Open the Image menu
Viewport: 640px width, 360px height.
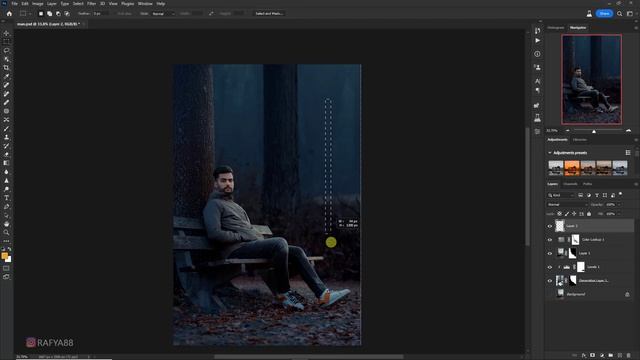[x=38, y=4]
